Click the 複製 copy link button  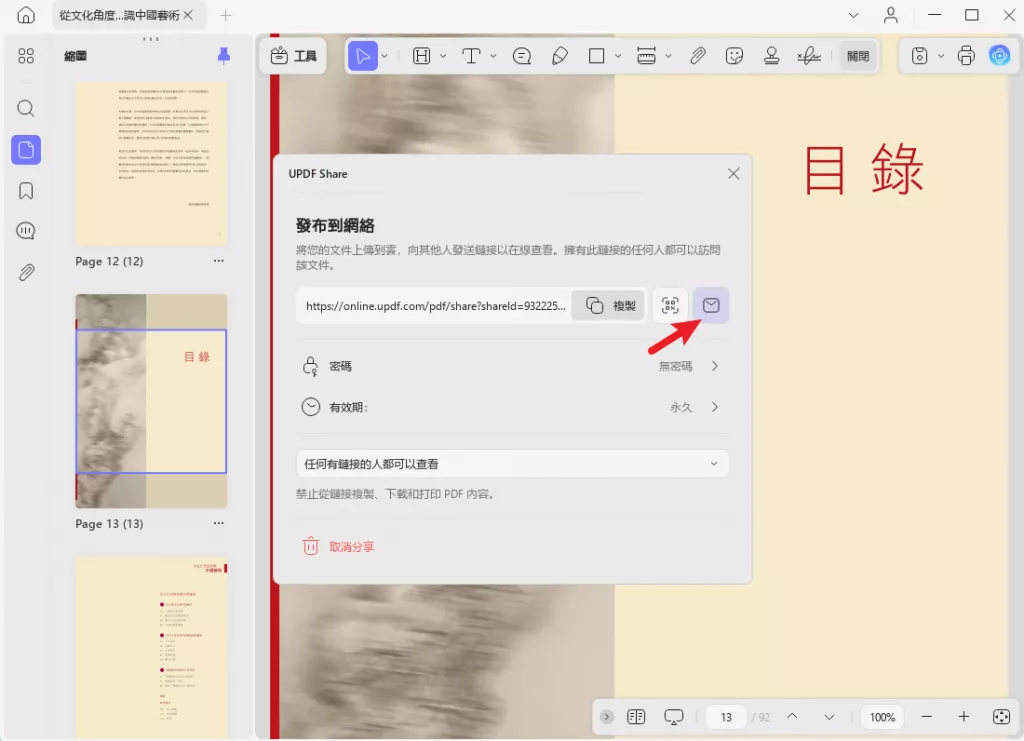coord(607,305)
